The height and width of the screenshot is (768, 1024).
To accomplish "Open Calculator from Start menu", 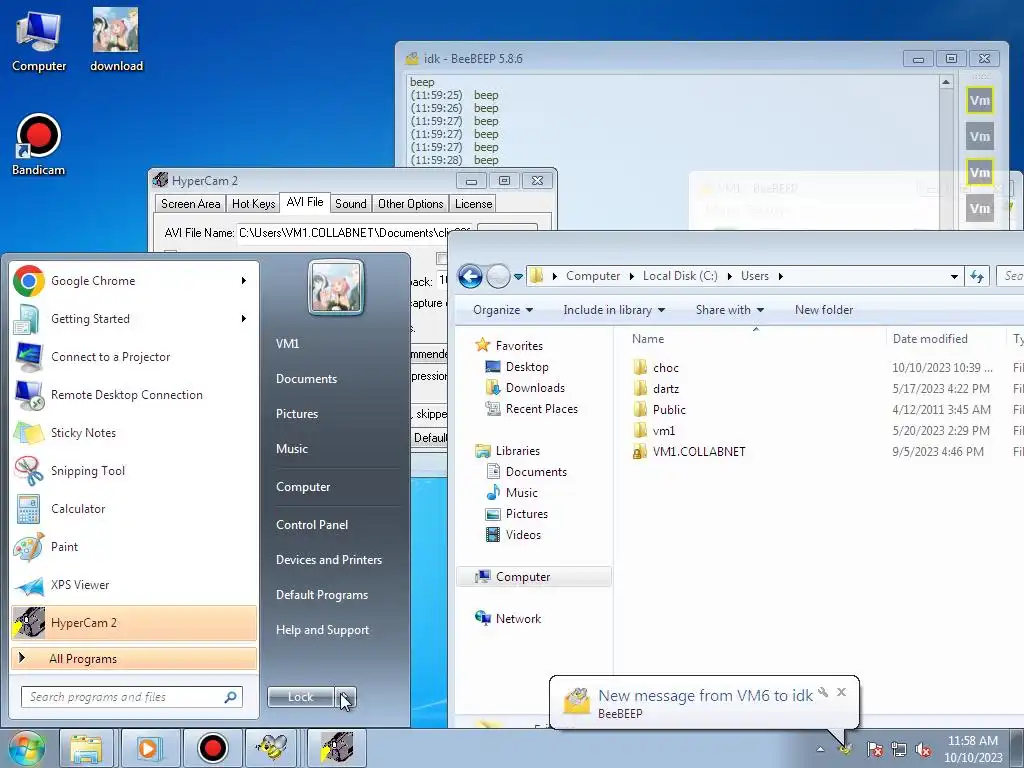I will (x=134, y=509).
